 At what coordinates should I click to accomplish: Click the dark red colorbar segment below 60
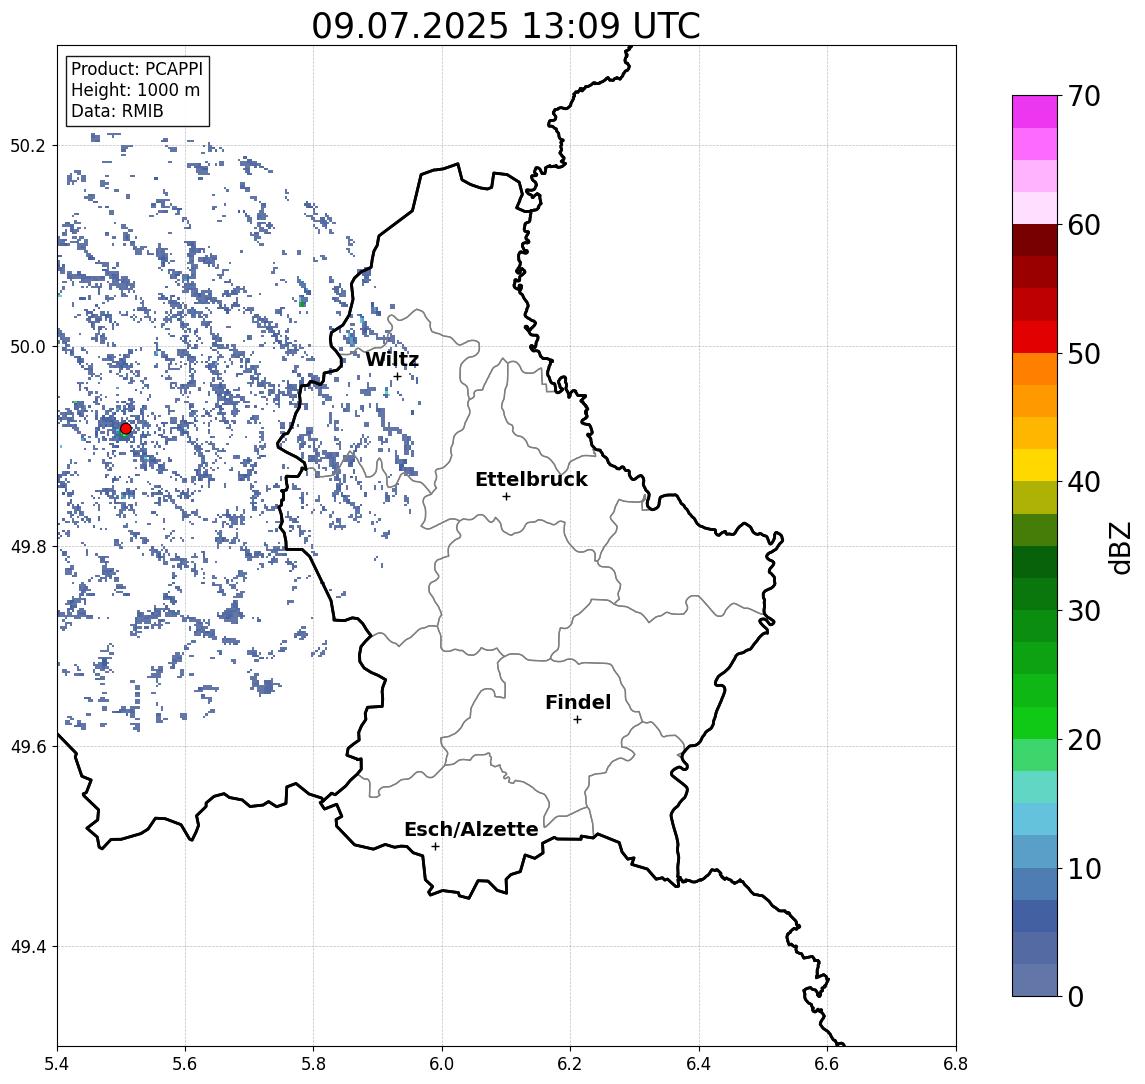[x=1035, y=240]
